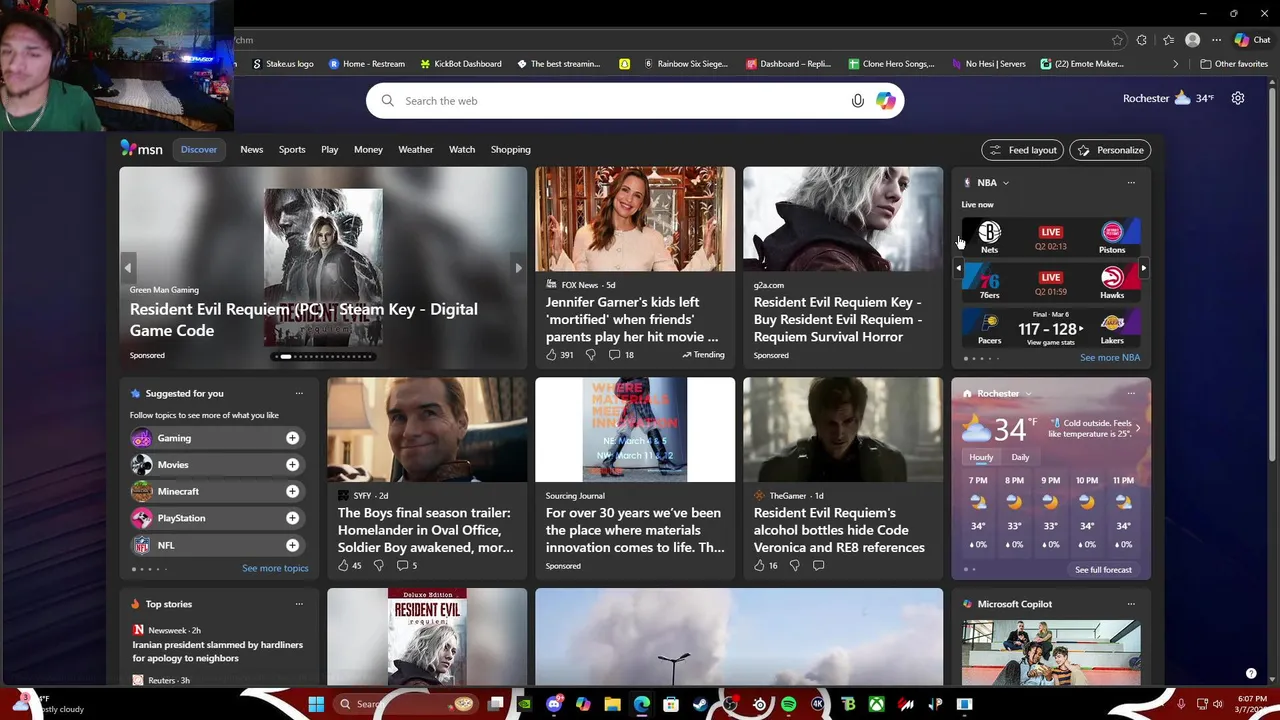The image size is (1280, 720).
Task: Open the Nets vs Pistons live game
Action: (x=1051, y=238)
